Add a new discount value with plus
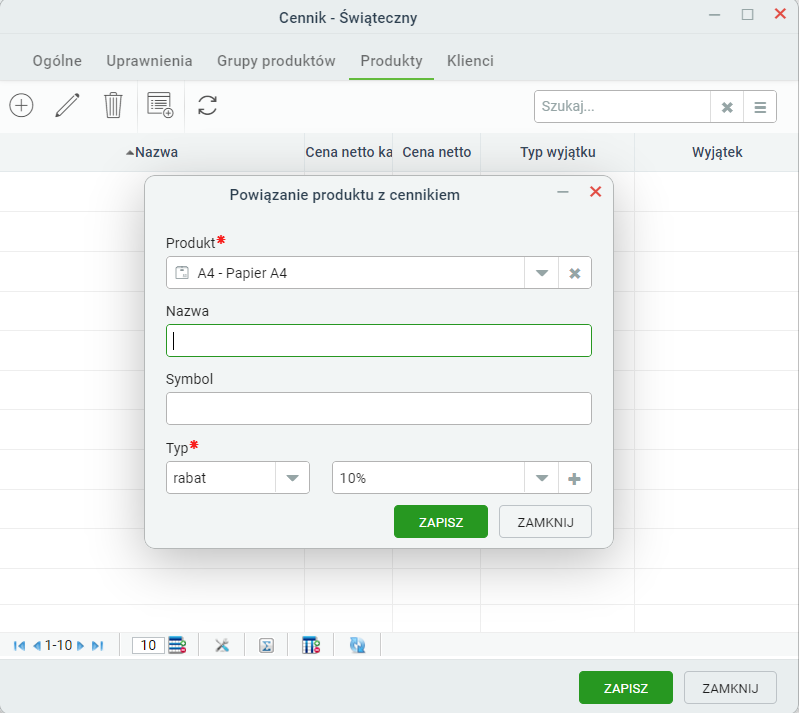The image size is (799, 713). (575, 478)
